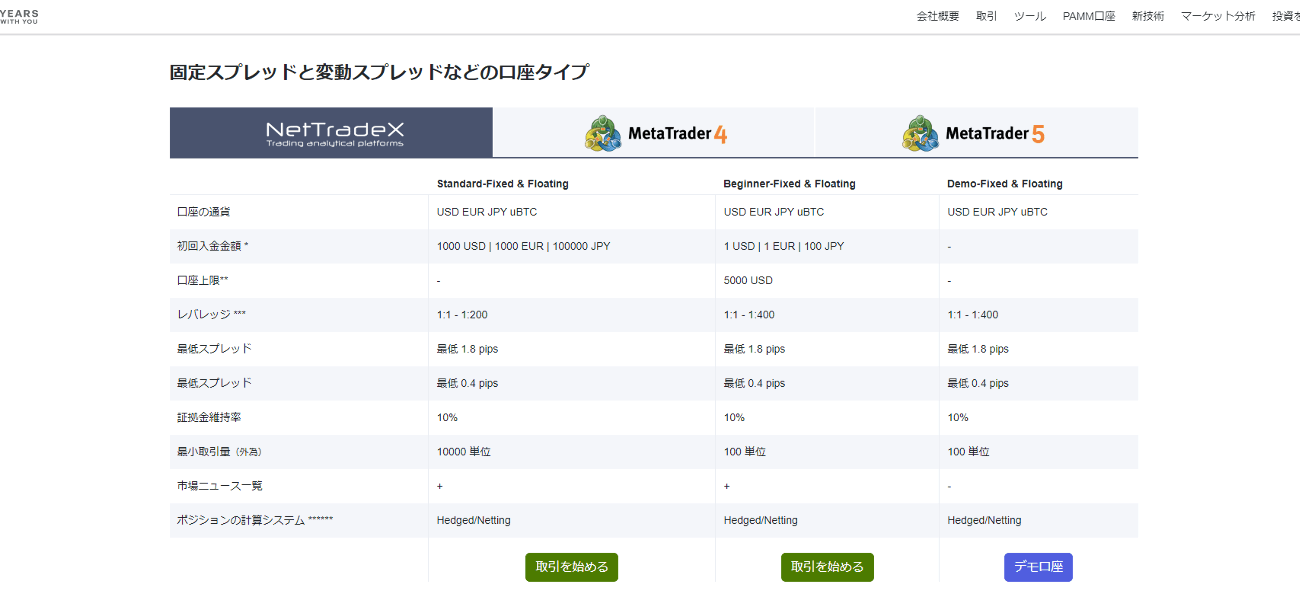
Task: Click the 証拠金維持率 row label
Action: [x=208, y=417]
